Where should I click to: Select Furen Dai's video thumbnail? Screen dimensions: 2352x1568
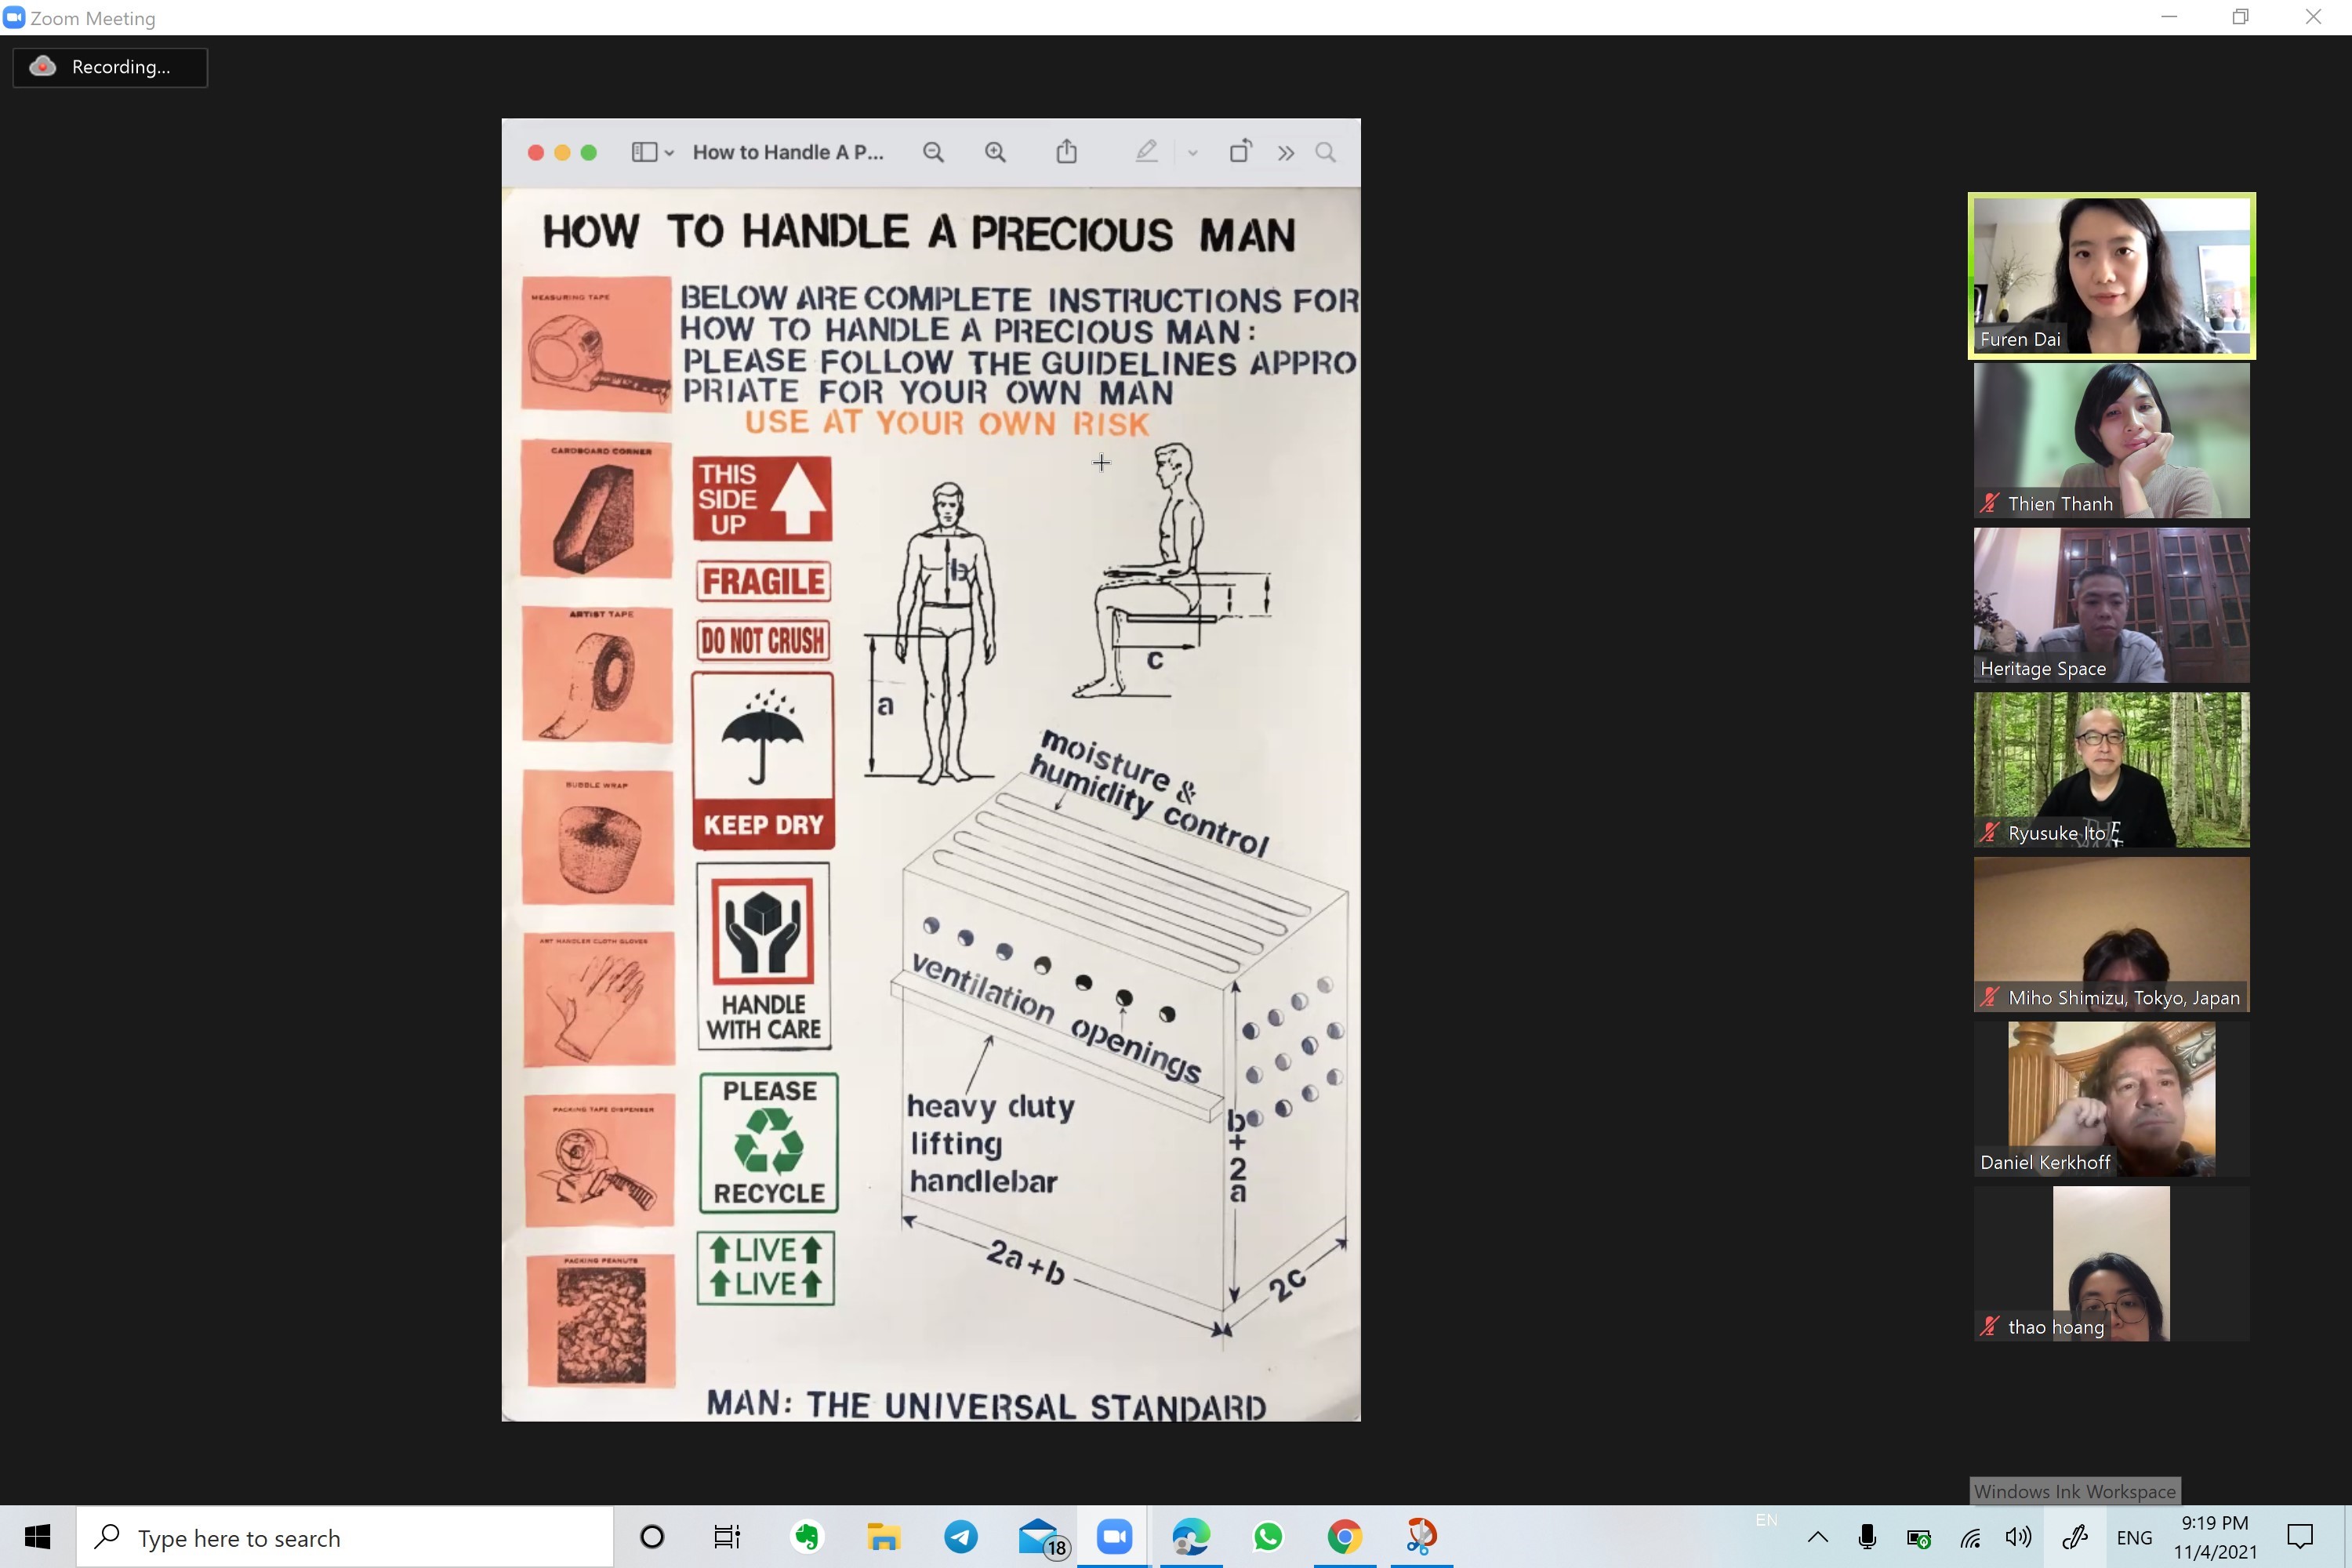point(2111,275)
